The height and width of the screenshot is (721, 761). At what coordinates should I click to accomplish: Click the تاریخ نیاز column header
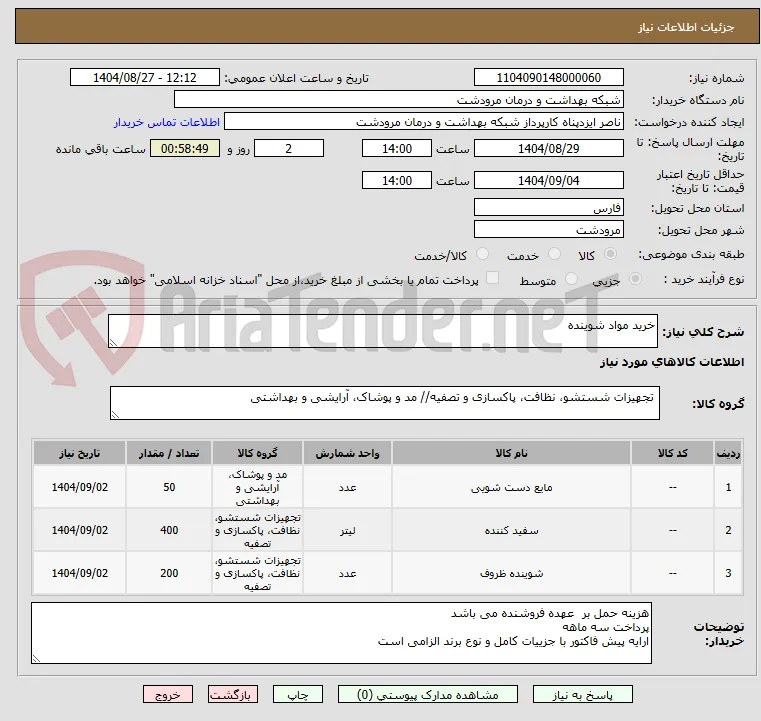click(x=80, y=453)
